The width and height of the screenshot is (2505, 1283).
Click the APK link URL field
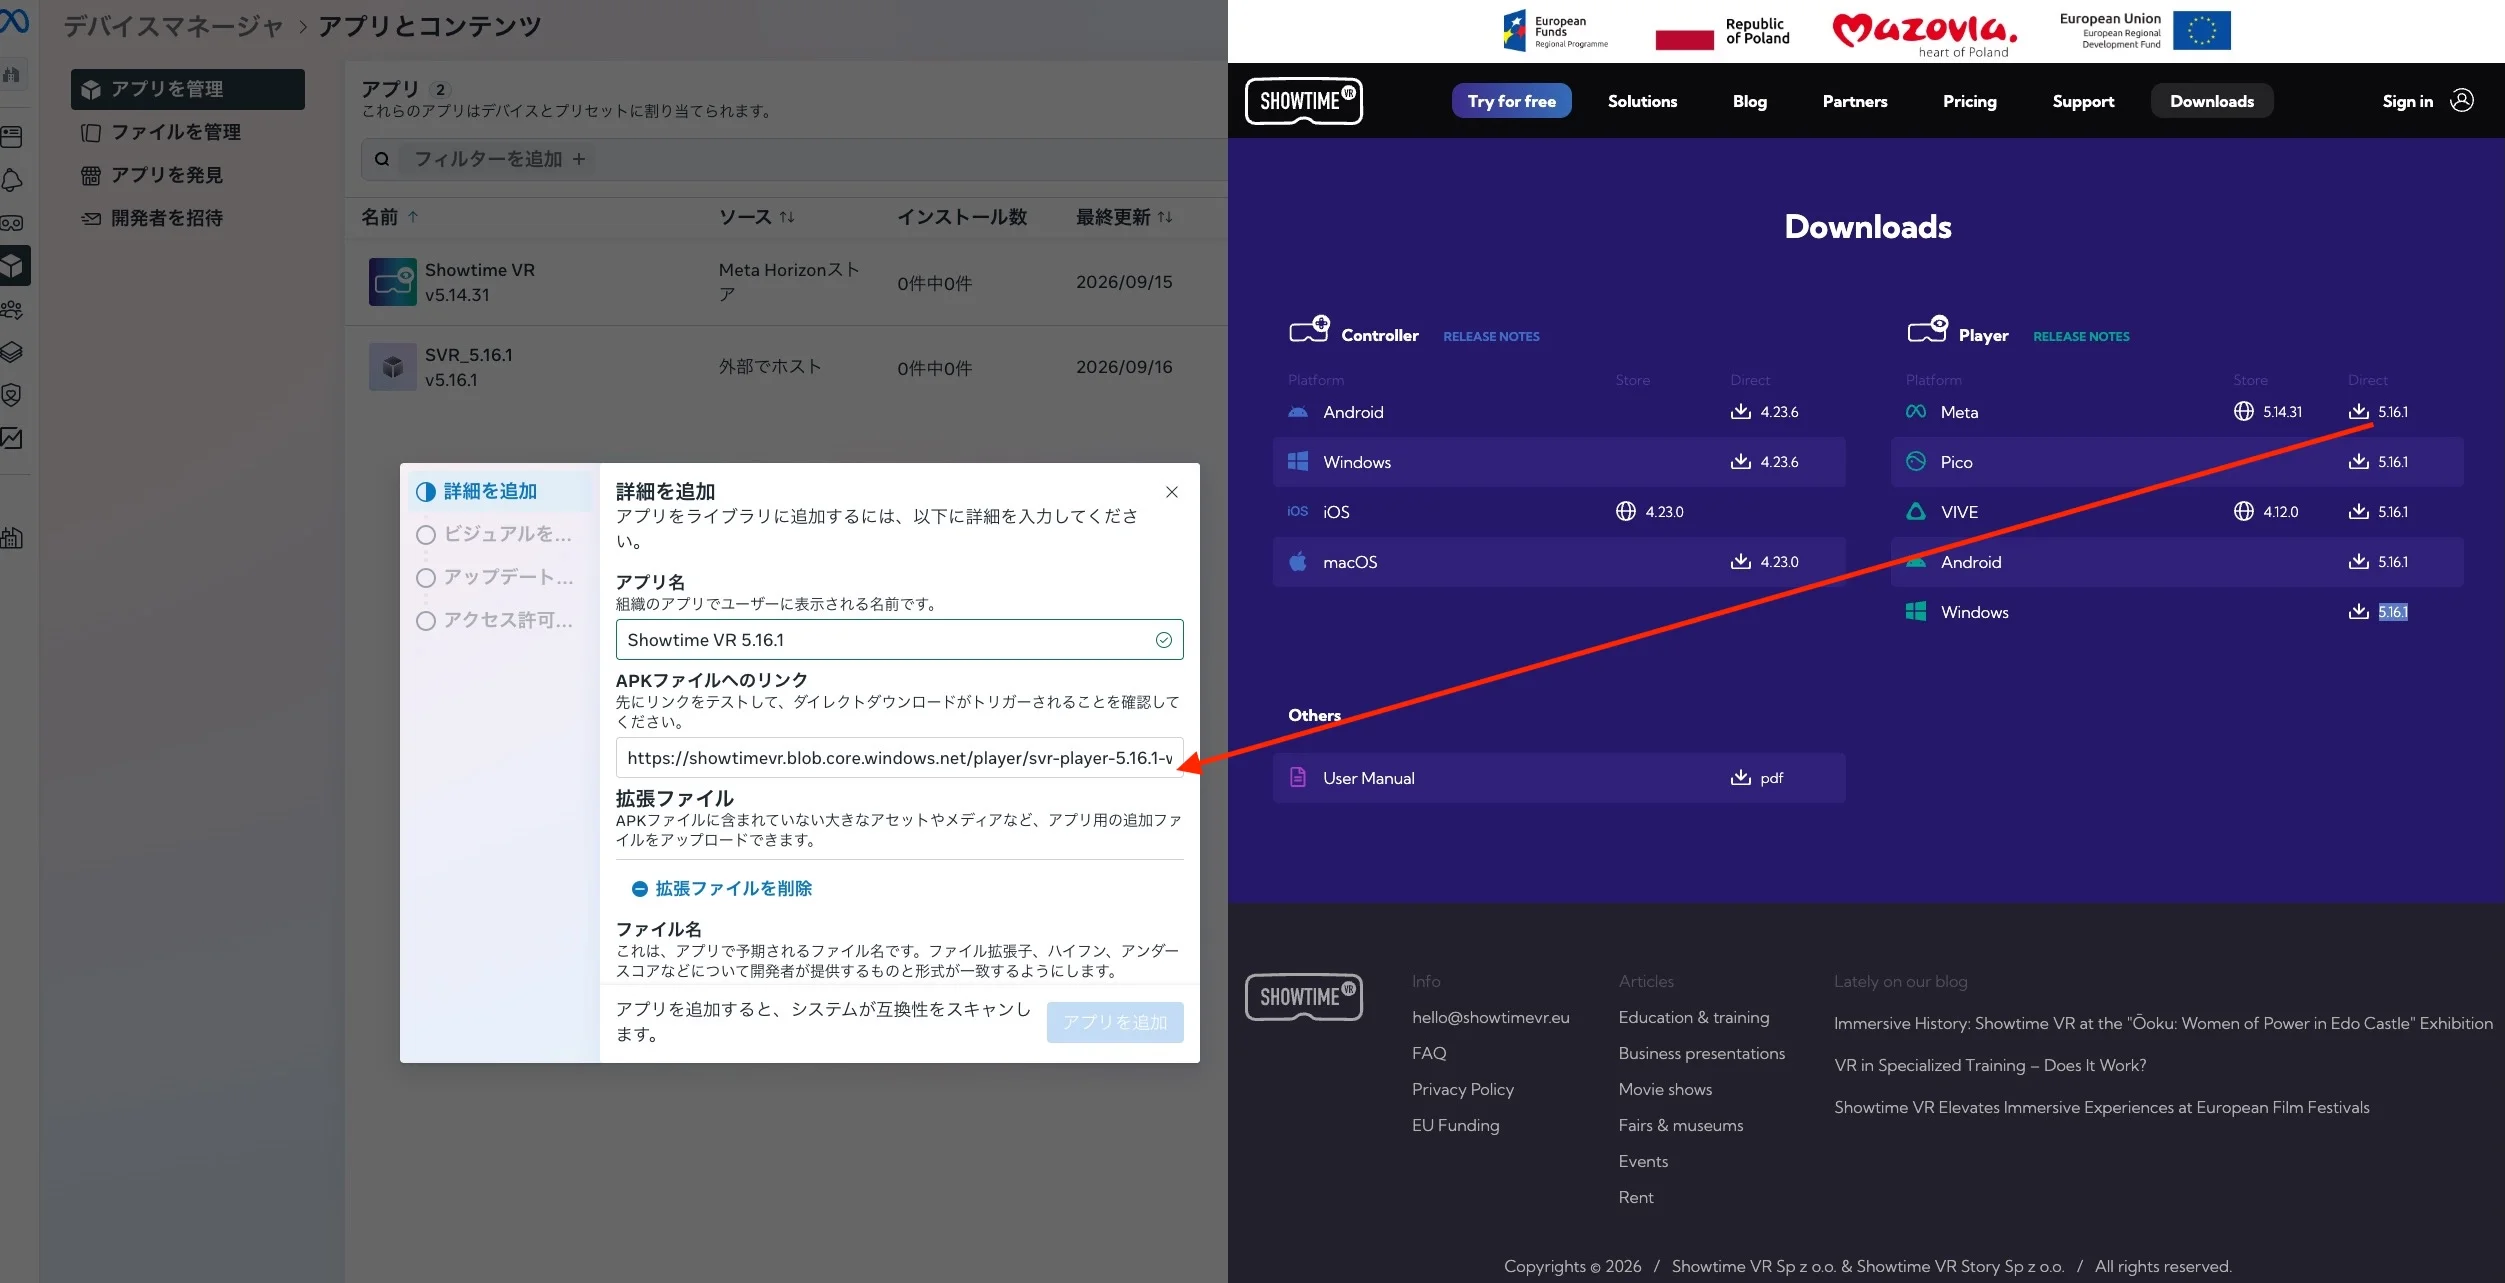(899, 758)
